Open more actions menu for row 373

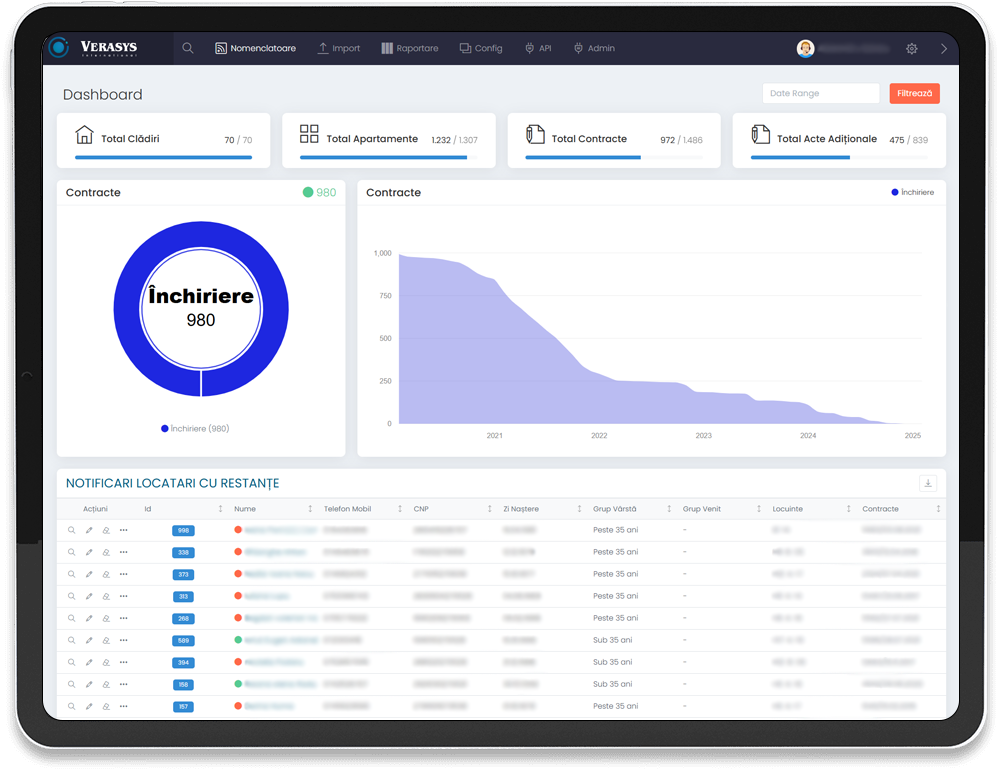(124, 574)
